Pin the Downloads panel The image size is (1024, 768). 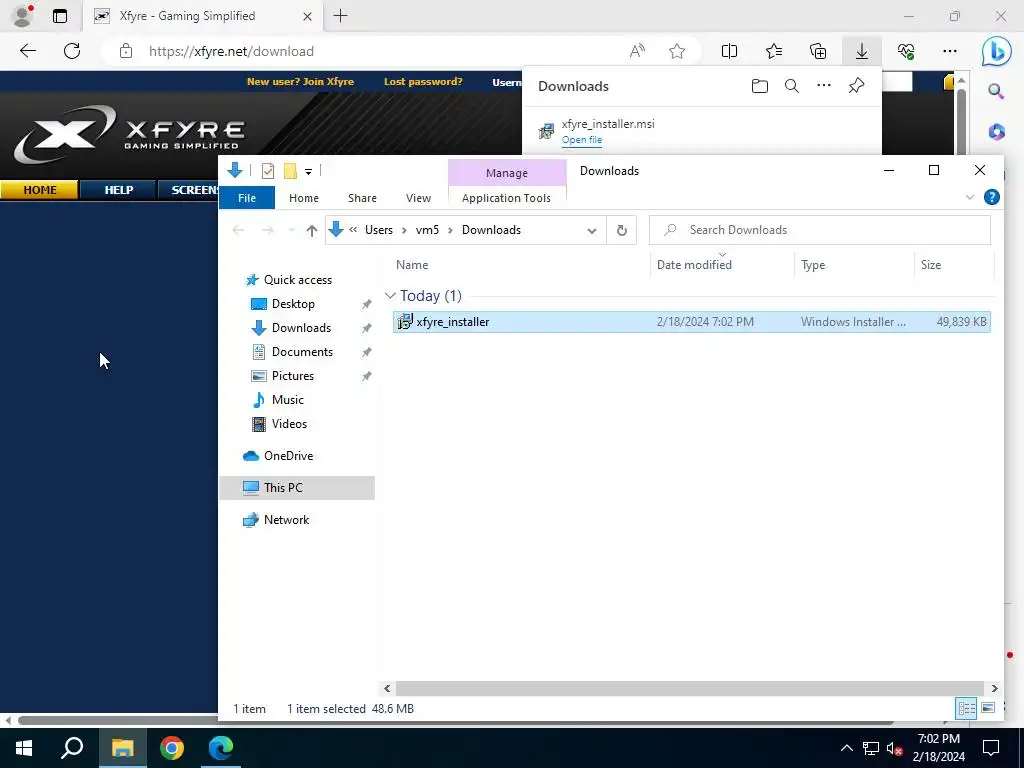[856, 86]
